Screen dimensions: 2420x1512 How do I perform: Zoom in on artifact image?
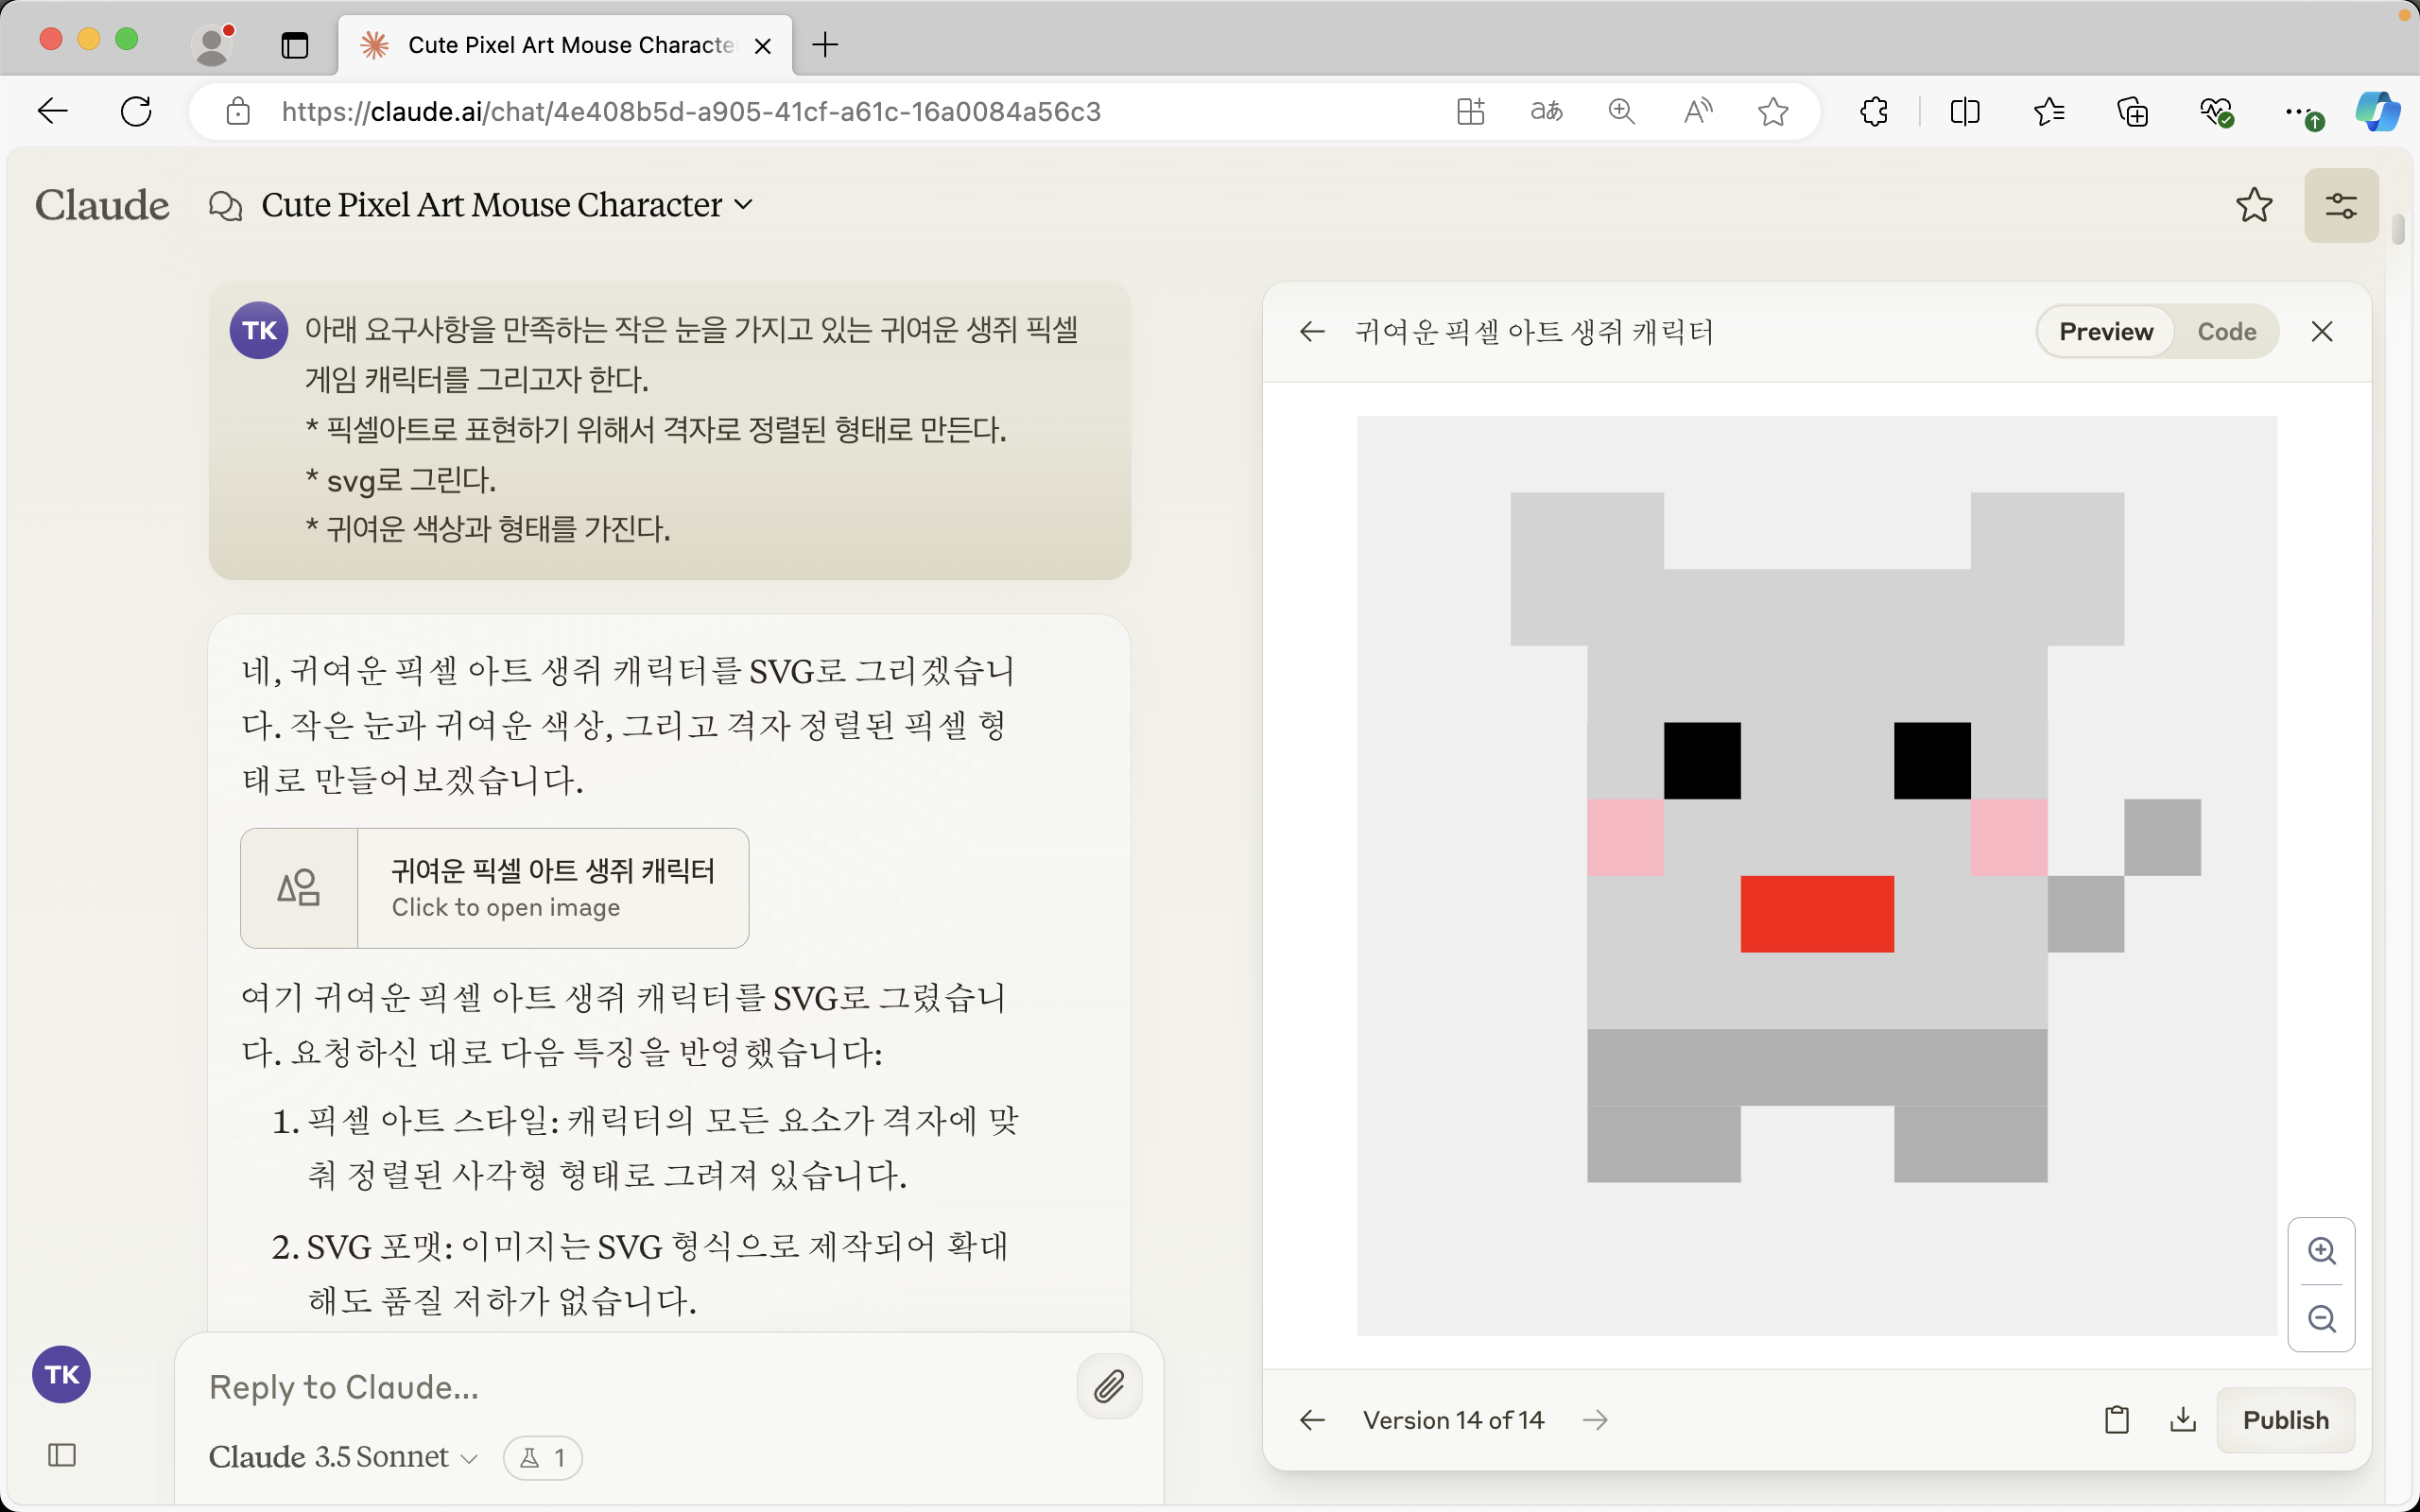click(x=2321, y=1250)
